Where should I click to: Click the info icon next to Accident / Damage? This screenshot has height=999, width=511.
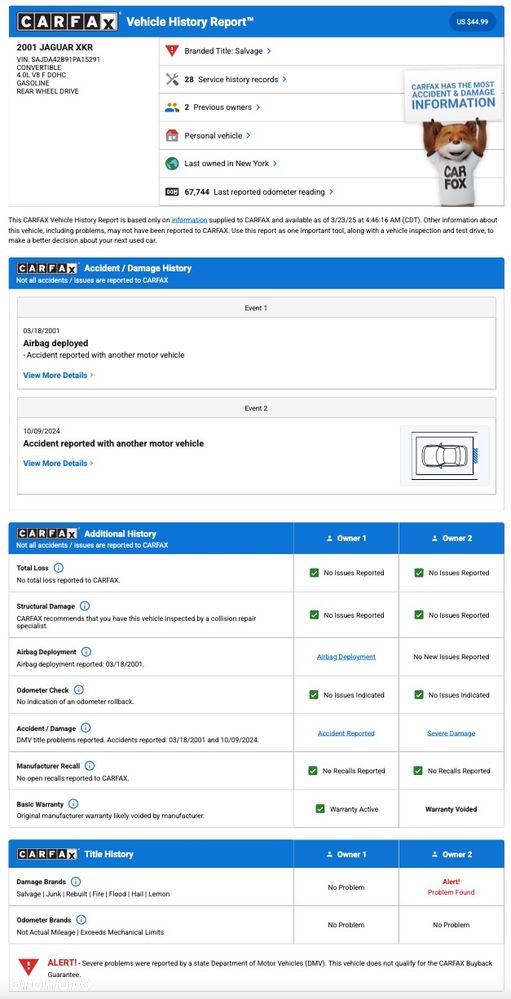[85, 728]
